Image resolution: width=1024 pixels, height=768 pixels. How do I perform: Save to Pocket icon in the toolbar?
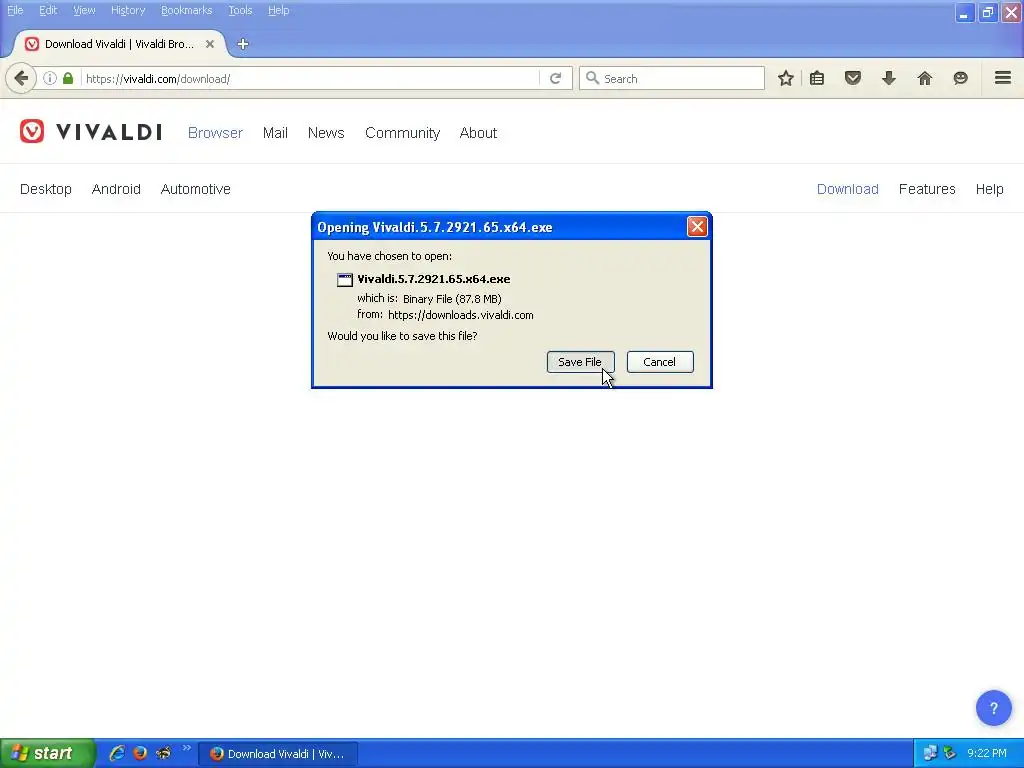click(853, 78)
